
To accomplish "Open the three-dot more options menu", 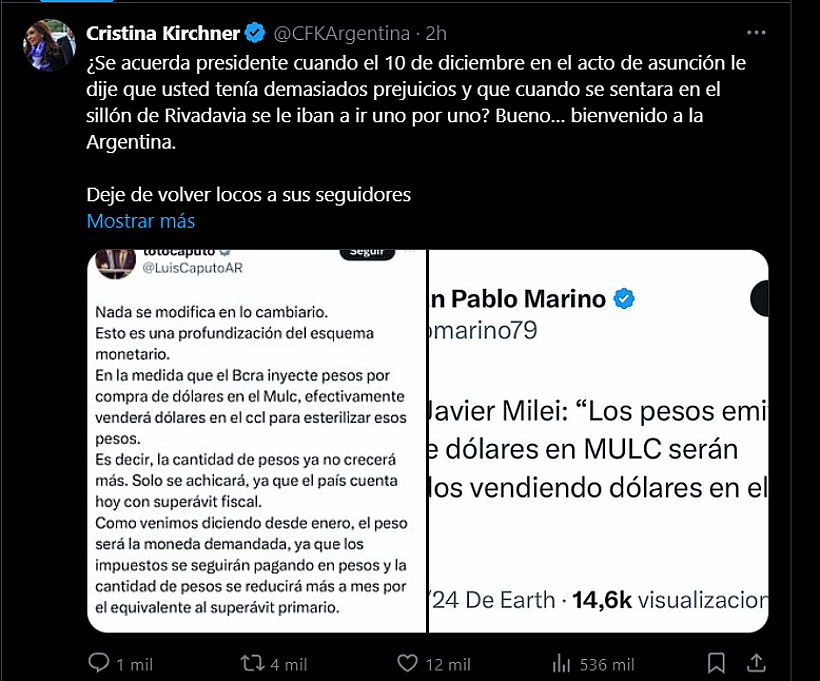I will pos(756,32).
